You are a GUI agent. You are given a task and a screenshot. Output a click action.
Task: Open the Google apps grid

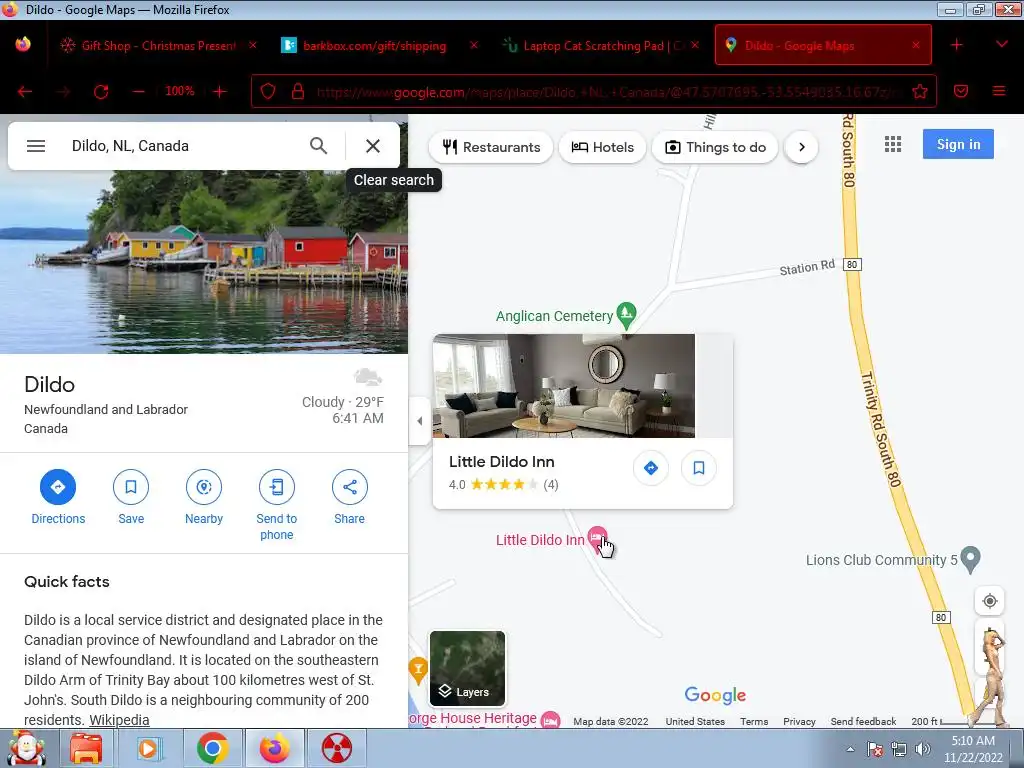tap(893, 144)
